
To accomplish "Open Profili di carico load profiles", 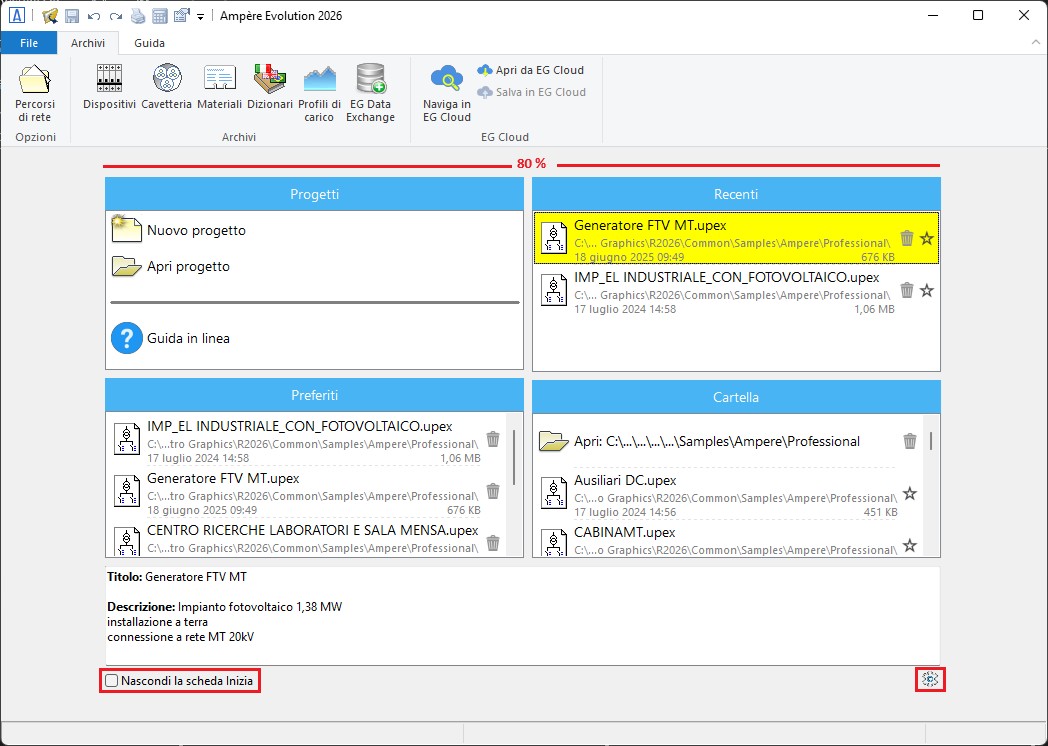I will (x=319, y=94).
